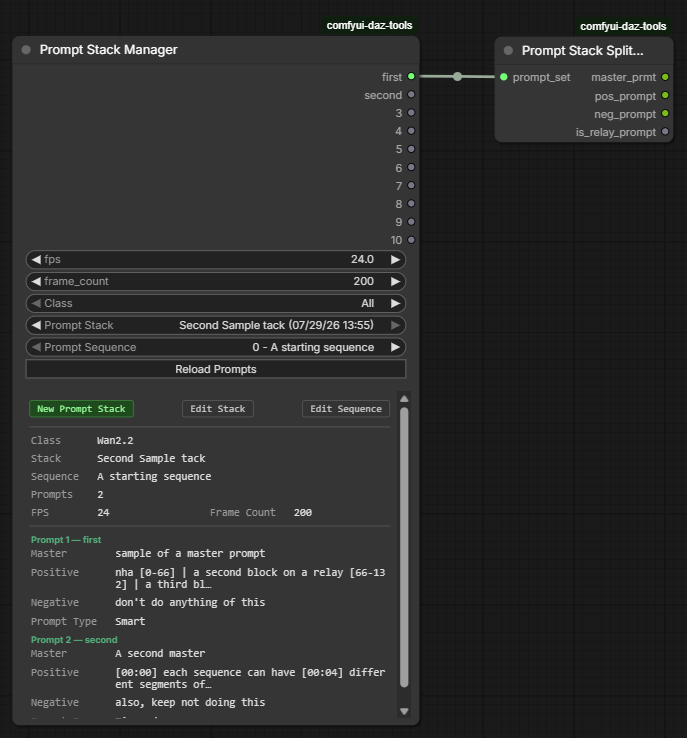Select the next Class option with the right arrow
This screenshot has width=687, height=738.
pyautogui.click(x=395, y=304)
